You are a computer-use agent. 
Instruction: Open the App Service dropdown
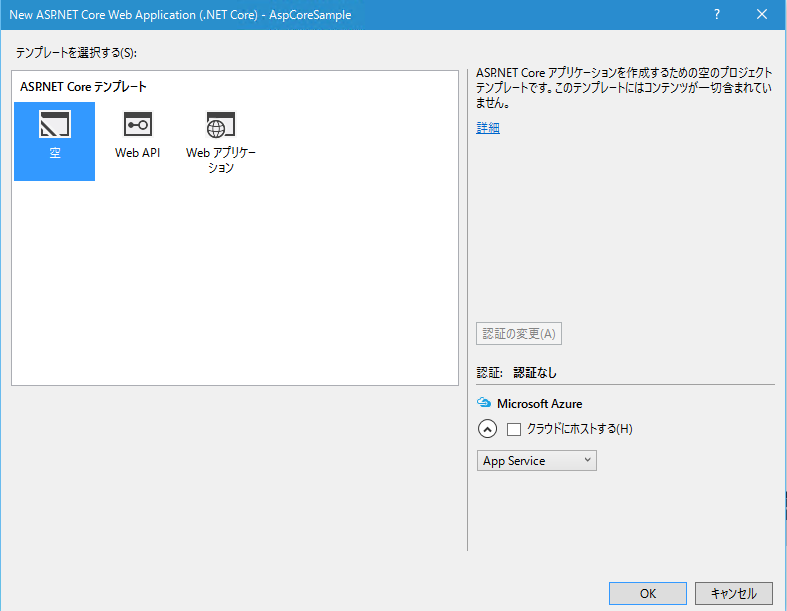[x=537, y=460]
